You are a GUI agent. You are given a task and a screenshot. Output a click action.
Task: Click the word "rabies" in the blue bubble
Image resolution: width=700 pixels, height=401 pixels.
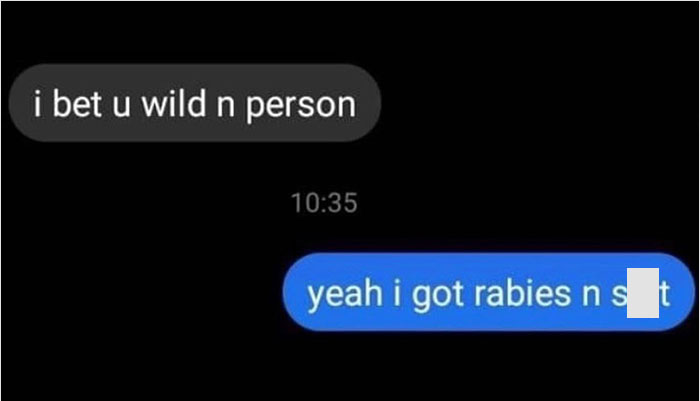pyautogui.click(x=522, y=294)
